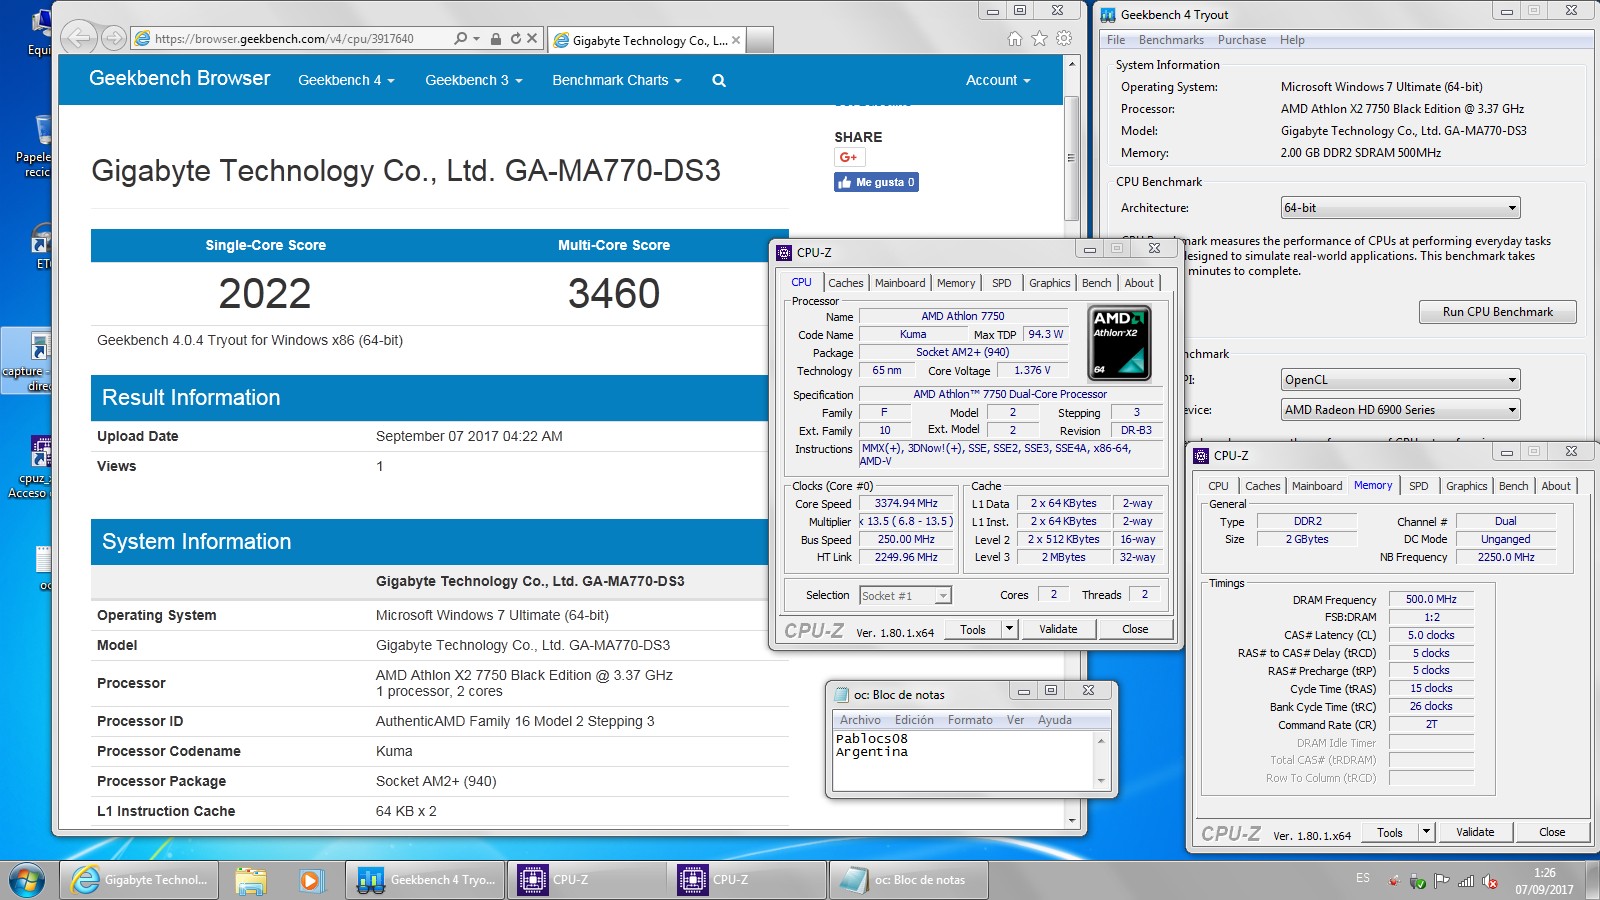Screen dimensions: 1600x900
Task: Open the File menu in Geekbench 4 Tryout
Action: [x=1116, y=40]
